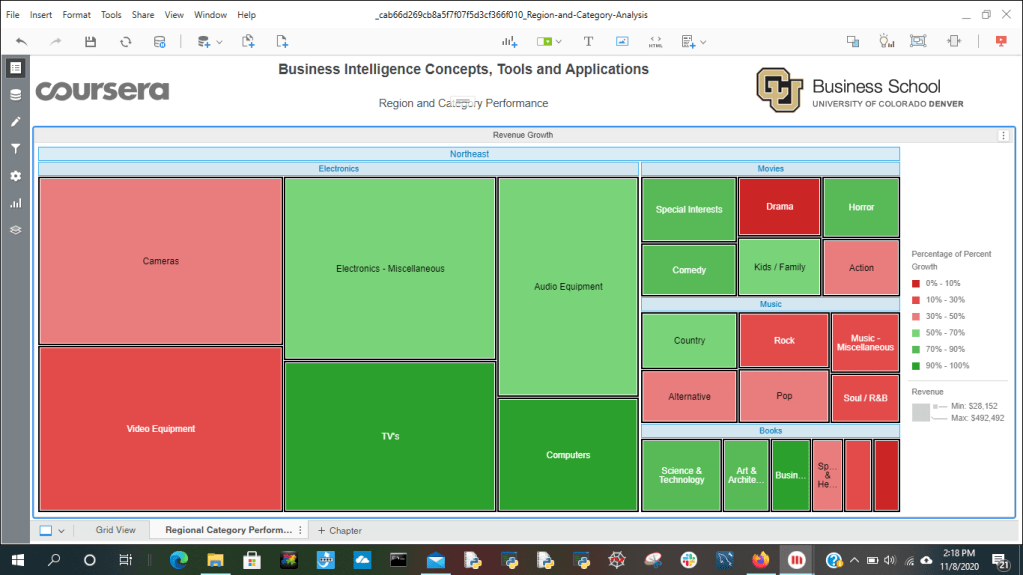
Task: Click the 90% - 100% legend color swatch
Action: 916,364
